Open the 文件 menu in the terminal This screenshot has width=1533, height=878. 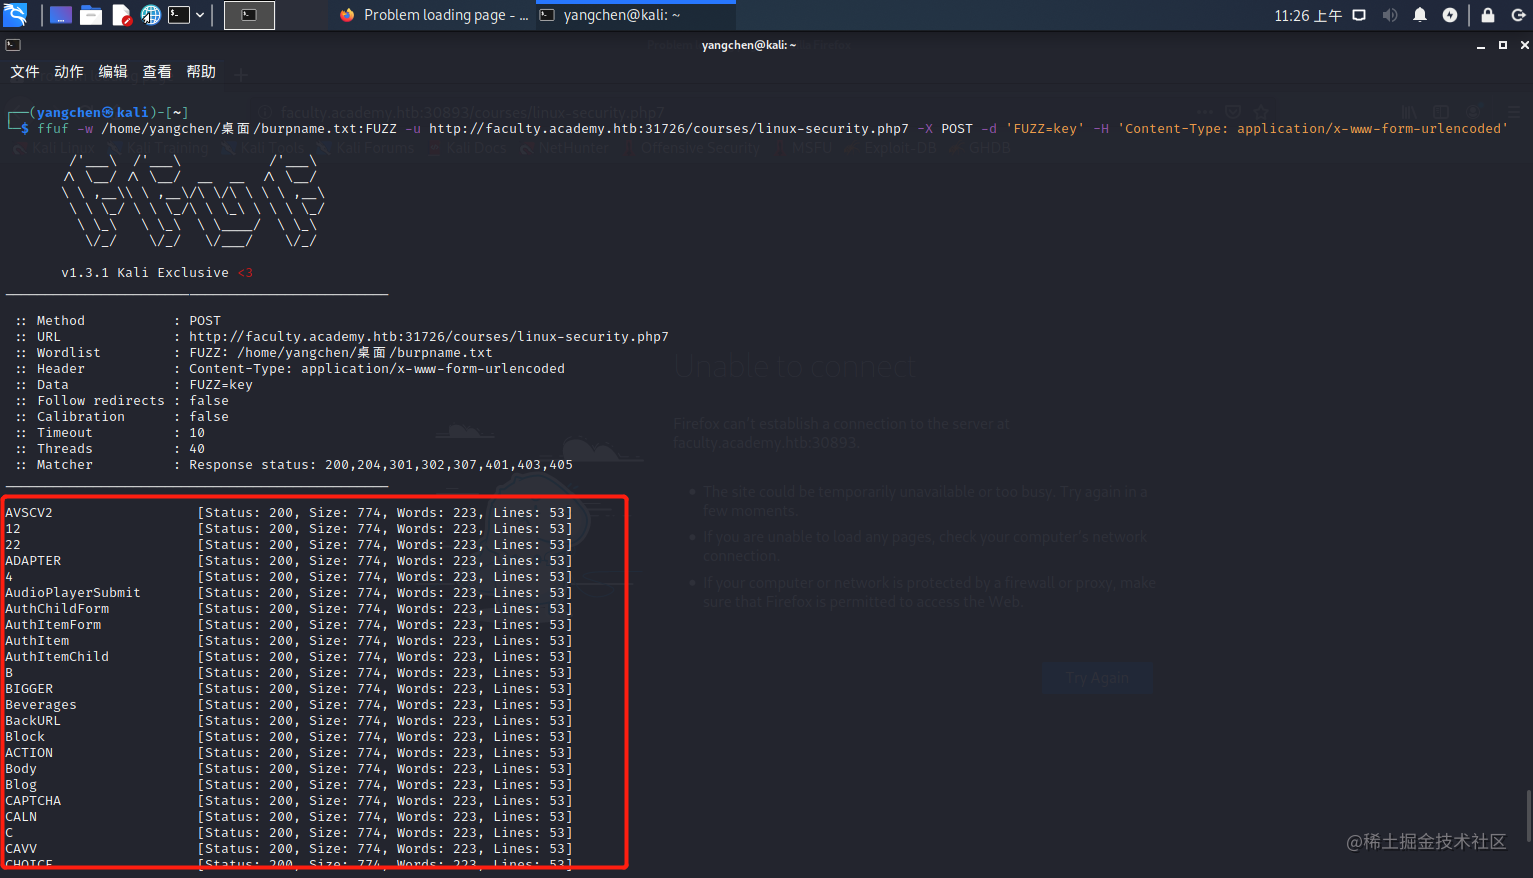pos(25,71)
